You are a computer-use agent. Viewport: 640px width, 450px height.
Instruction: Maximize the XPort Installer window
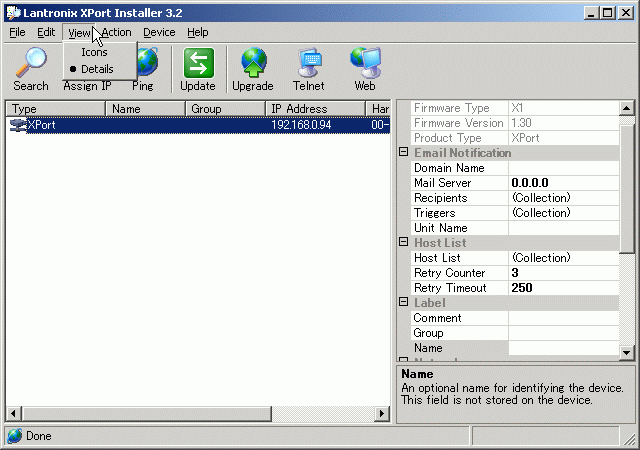607,13
